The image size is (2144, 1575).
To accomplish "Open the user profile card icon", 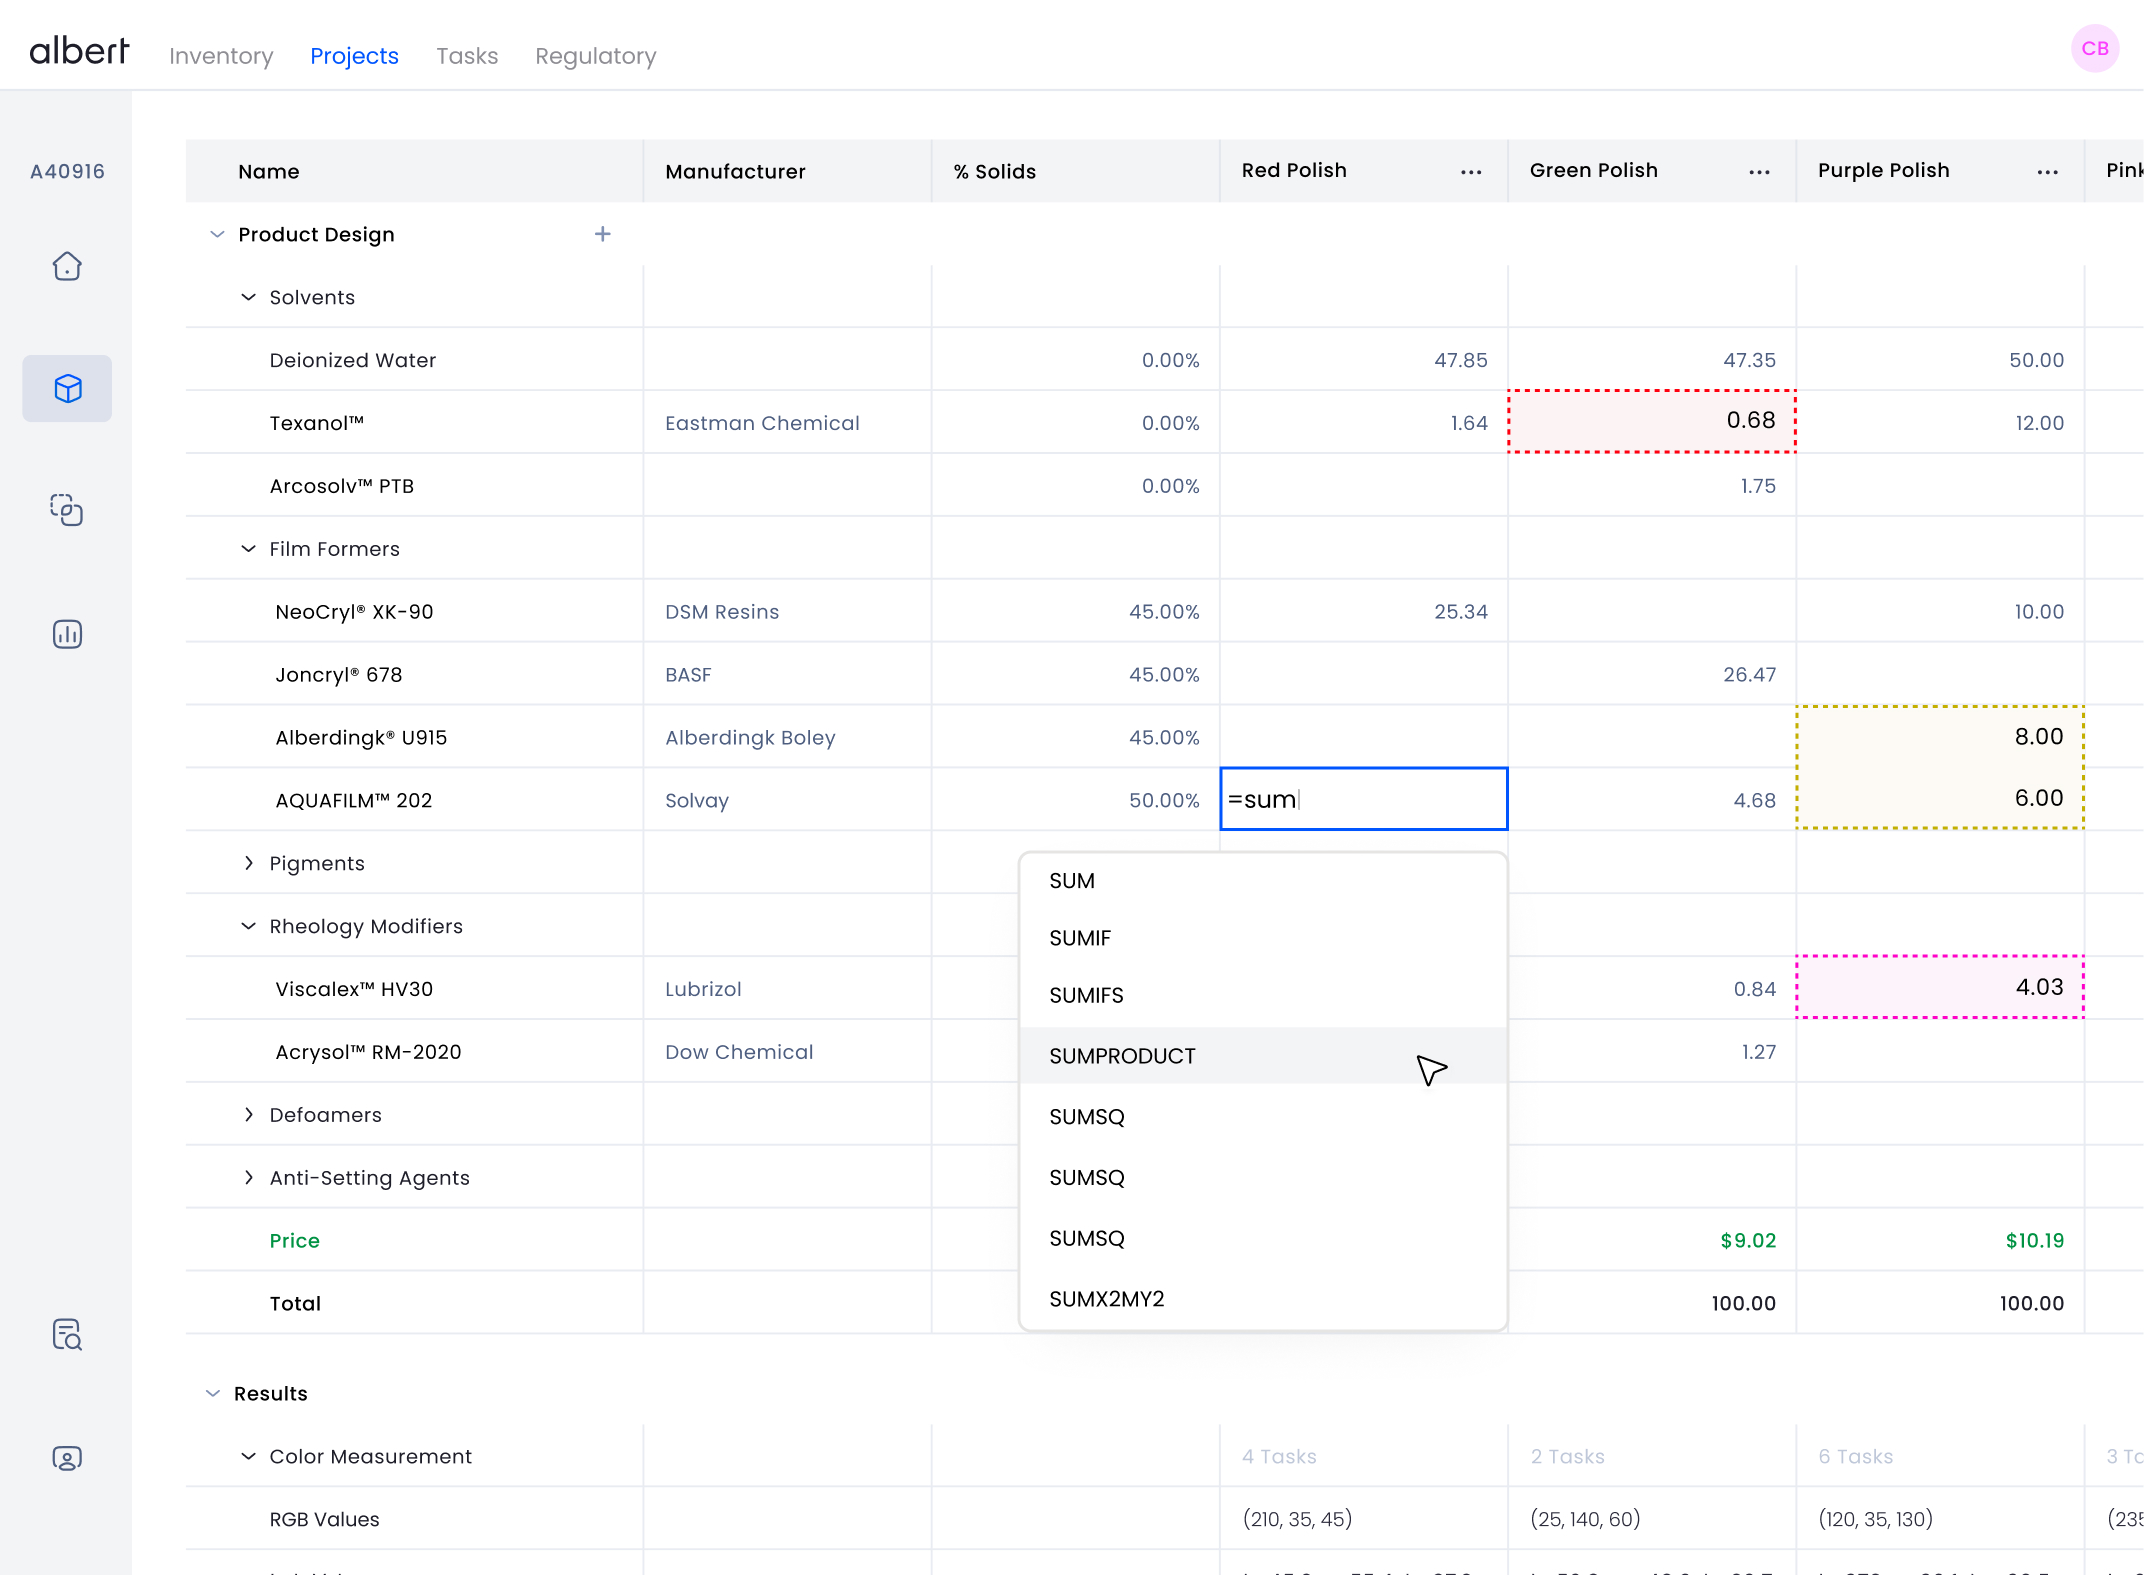I will [67, 1458].
